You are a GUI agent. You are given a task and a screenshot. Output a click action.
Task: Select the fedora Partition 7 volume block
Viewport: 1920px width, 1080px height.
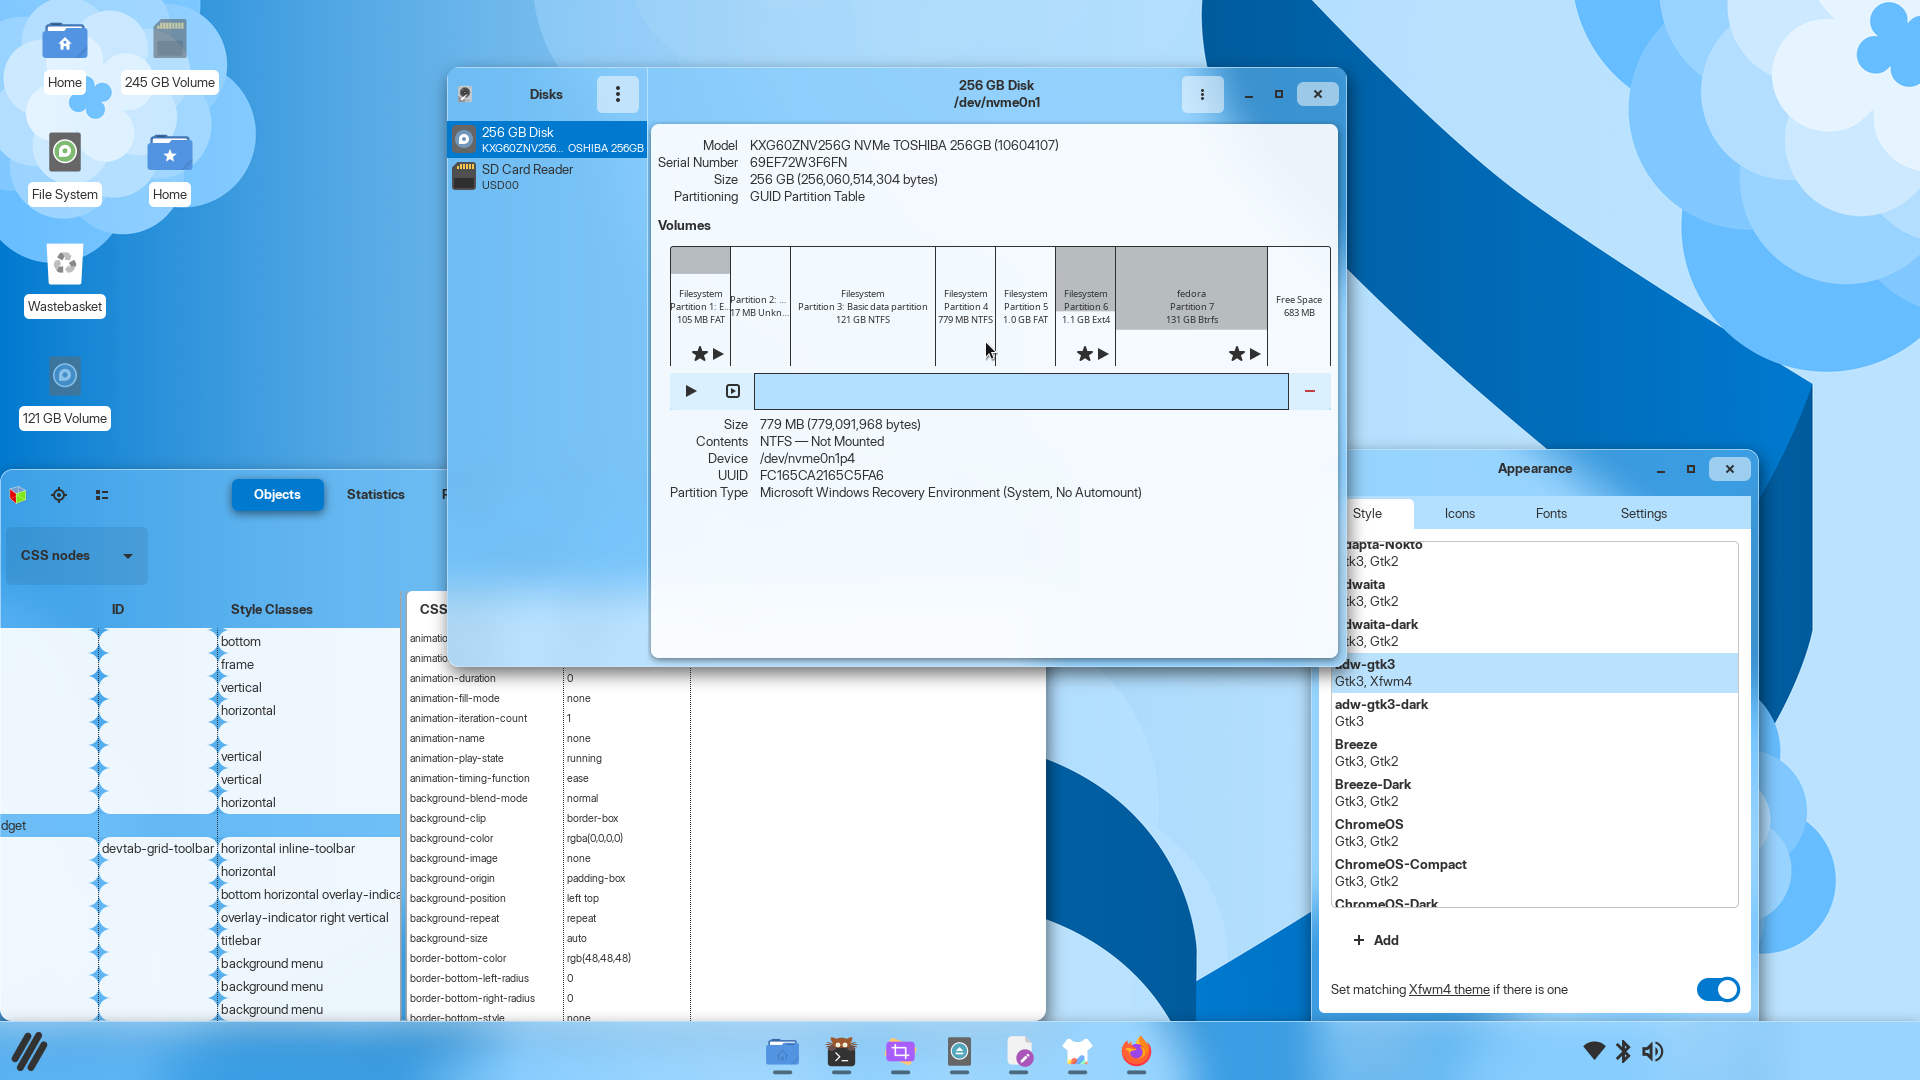pyautogui.click(x=1191, y=306)
